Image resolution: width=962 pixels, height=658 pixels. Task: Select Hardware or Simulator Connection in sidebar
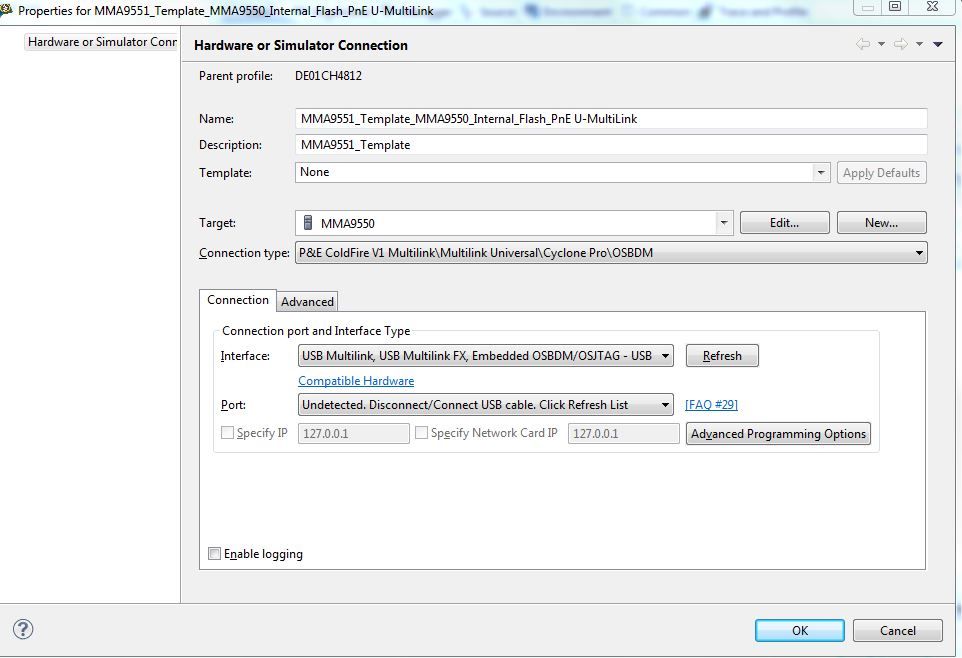click(x=102, y=42)
